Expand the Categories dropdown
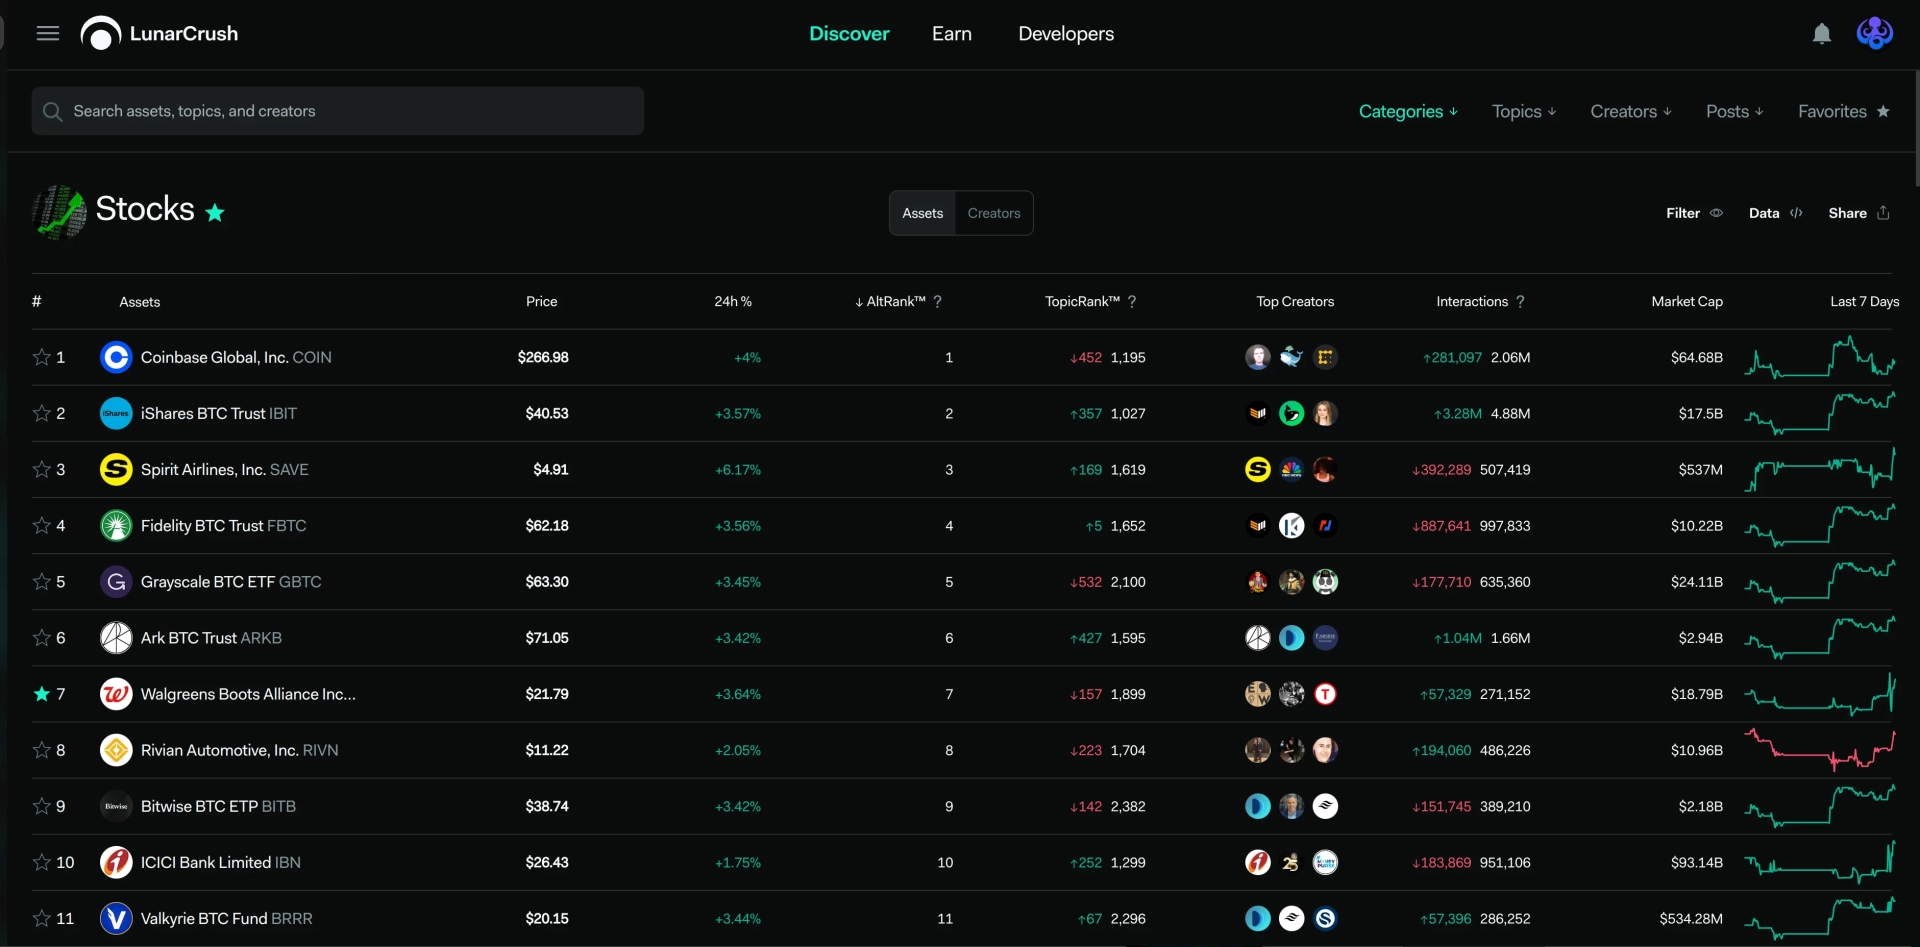 (x=1408, y=111)
